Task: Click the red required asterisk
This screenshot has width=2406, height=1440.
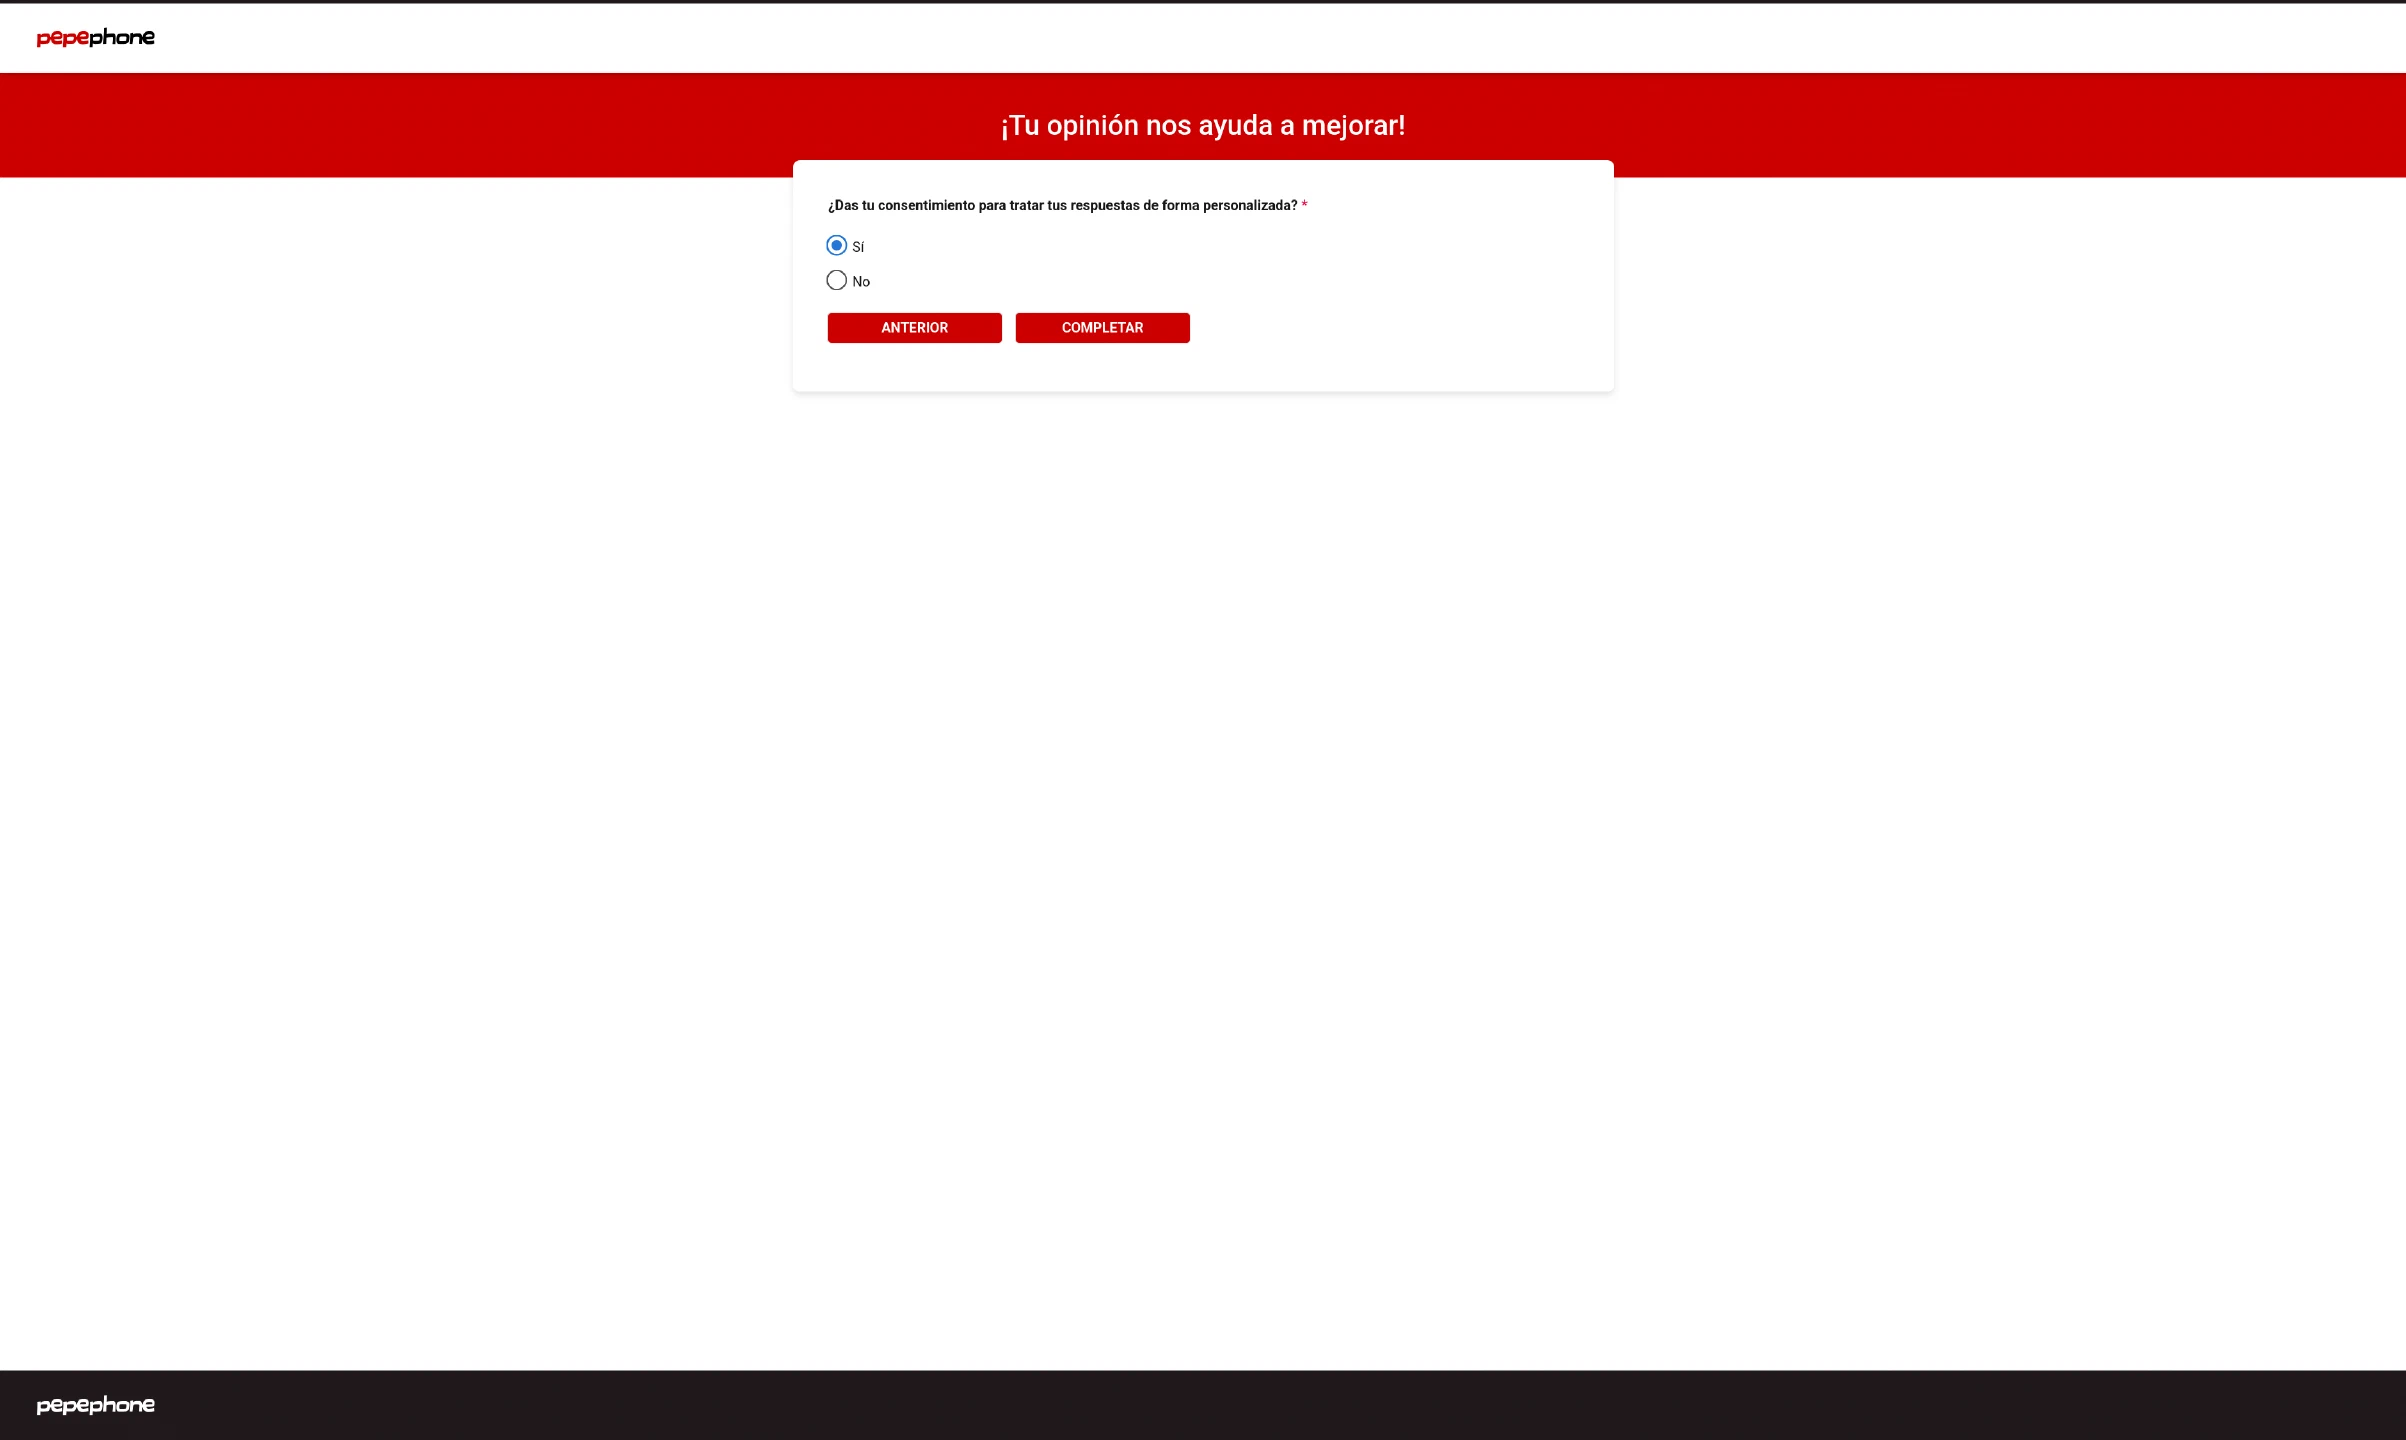Action: (x=1304, y=205)
